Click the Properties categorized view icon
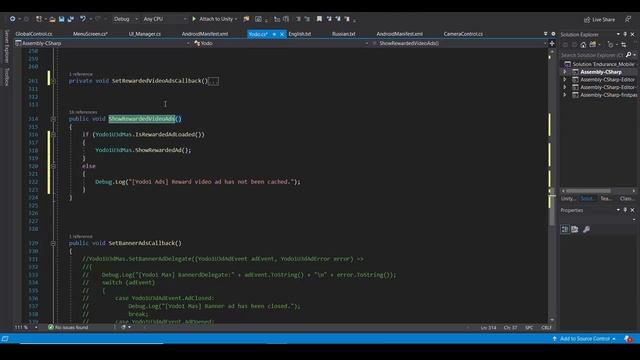Viewport: 640px width, 360px height. click(x=565, y=229)
